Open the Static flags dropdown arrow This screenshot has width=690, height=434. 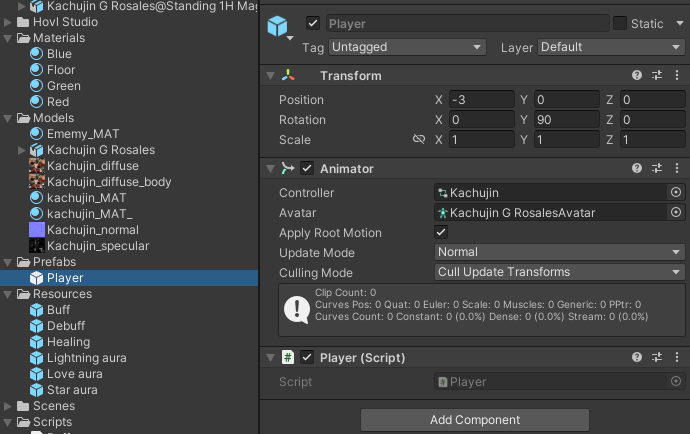tap(679, 23)
